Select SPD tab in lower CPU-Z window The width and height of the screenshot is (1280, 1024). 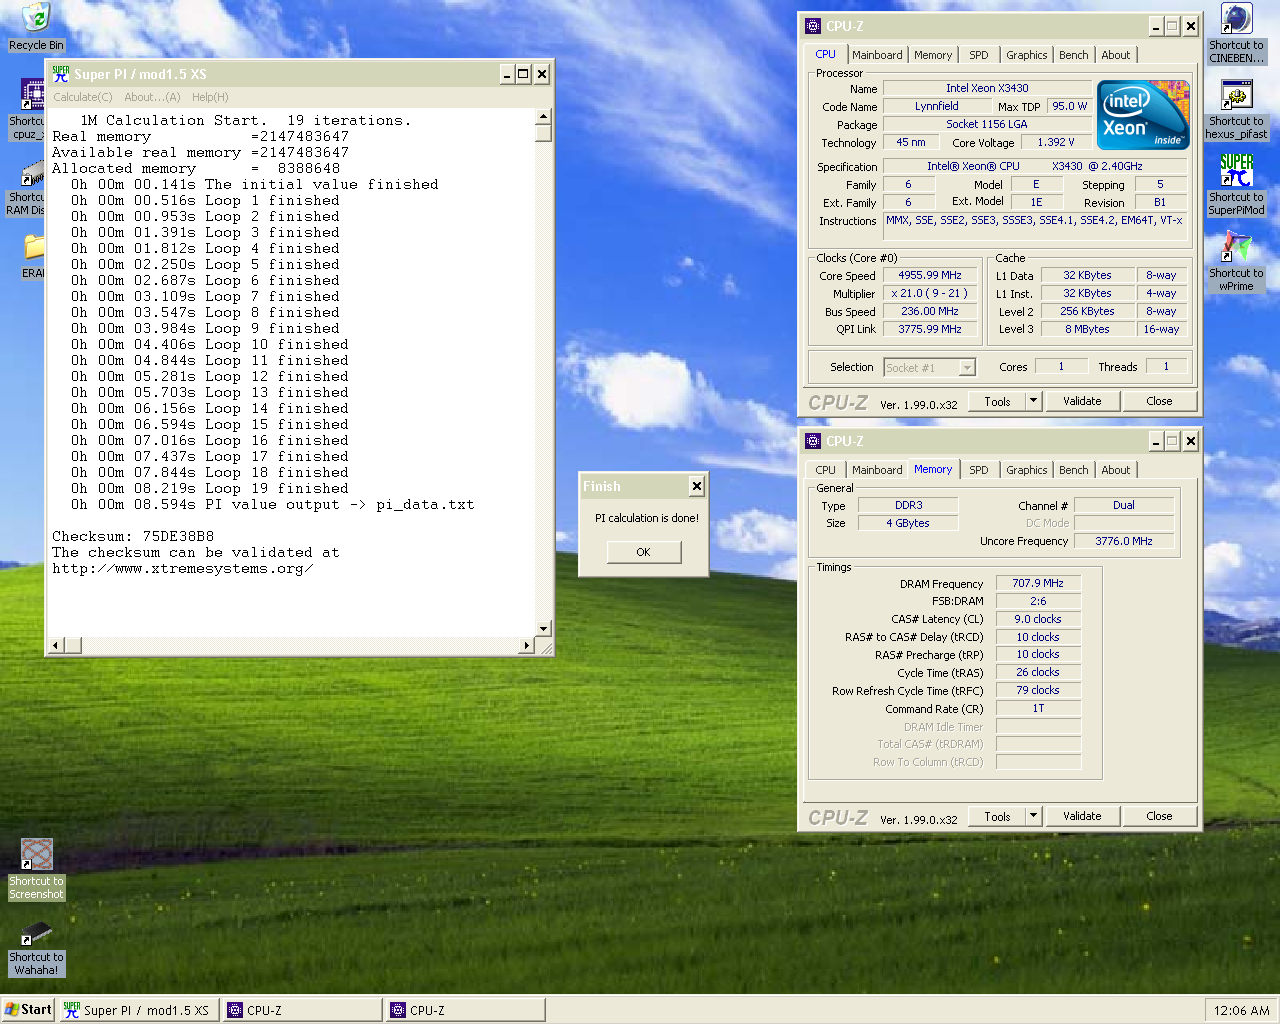point(979,470)
